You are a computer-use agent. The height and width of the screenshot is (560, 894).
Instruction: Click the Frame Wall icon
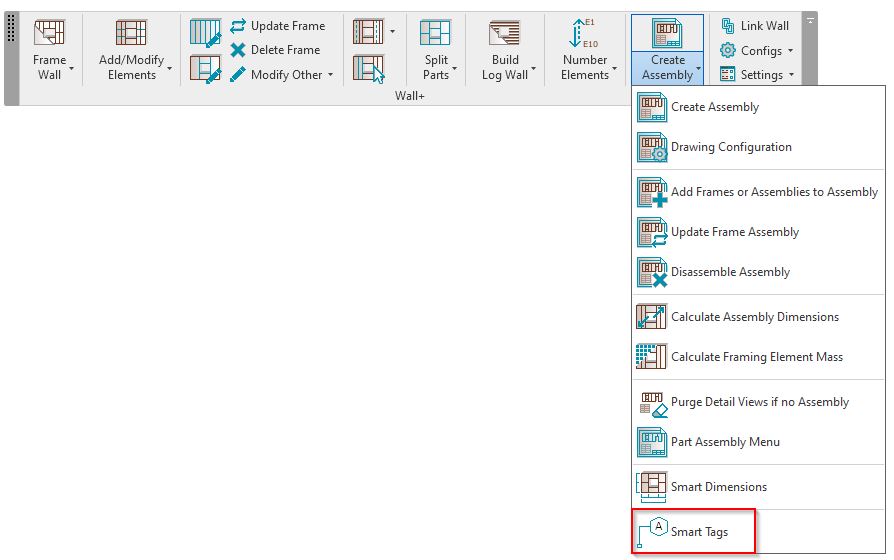coord(49,33)
